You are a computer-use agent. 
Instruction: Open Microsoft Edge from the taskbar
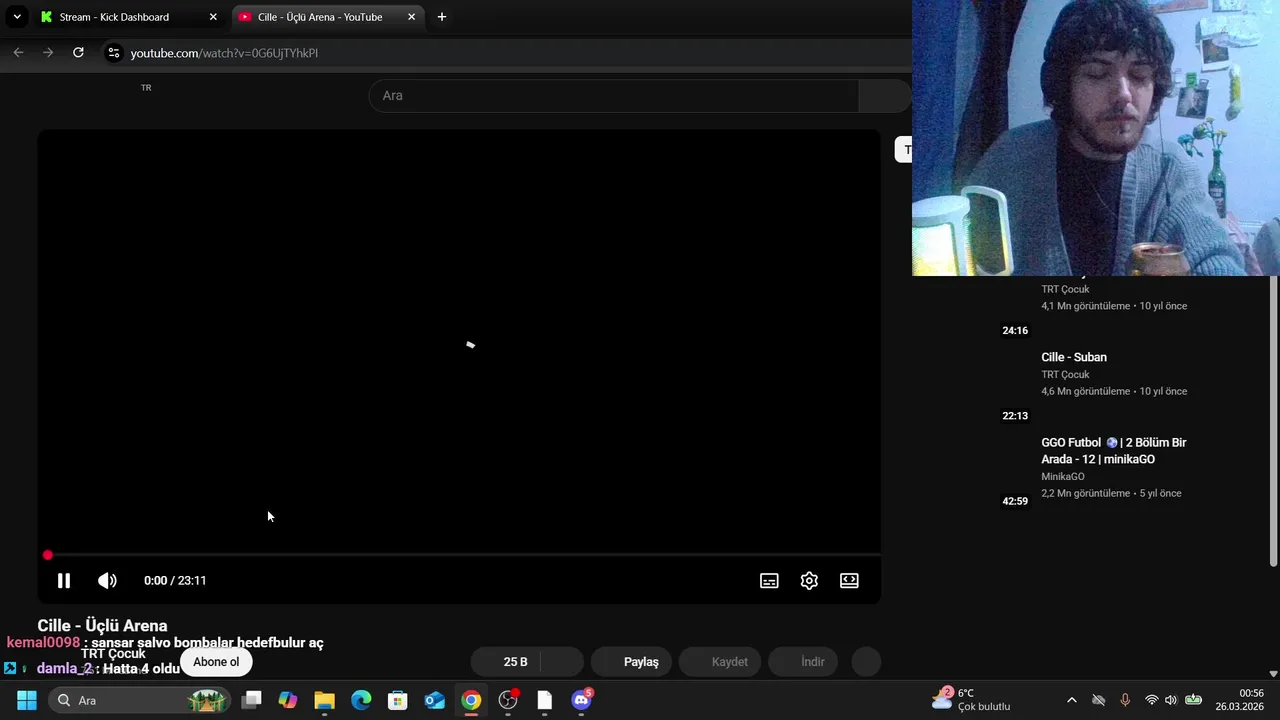click(361, 700)
